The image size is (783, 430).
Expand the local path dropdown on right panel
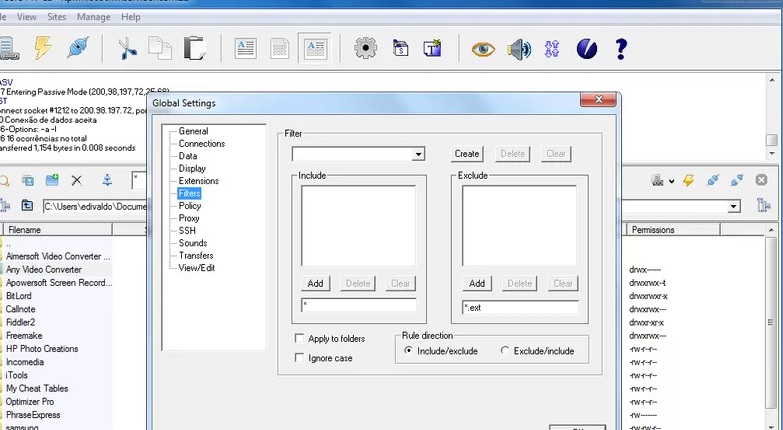pyautogui.click(x=734, y=206)
